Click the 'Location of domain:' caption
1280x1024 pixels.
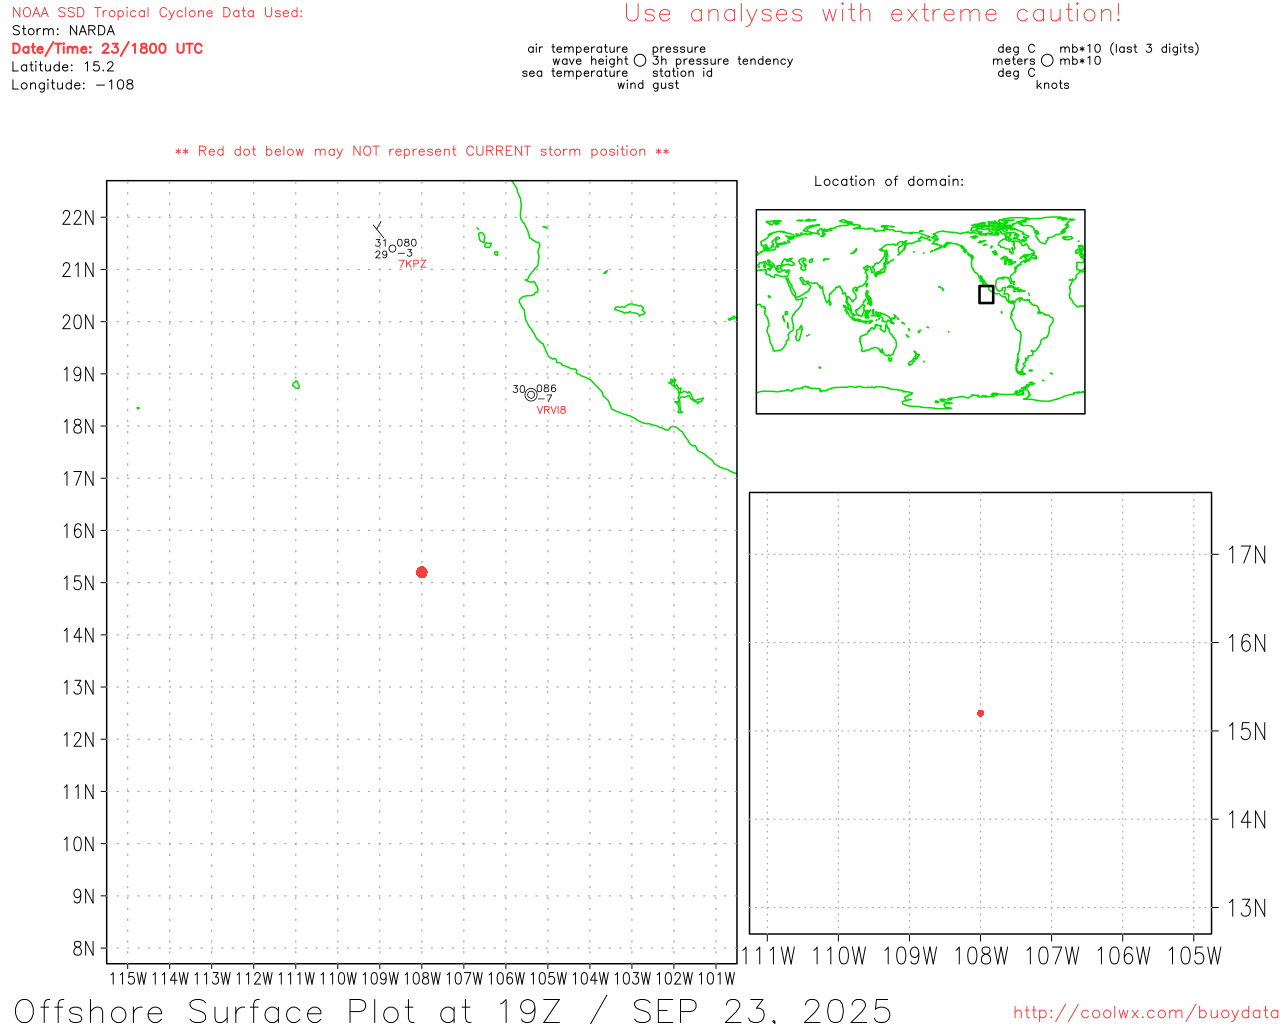coord(888,181)
